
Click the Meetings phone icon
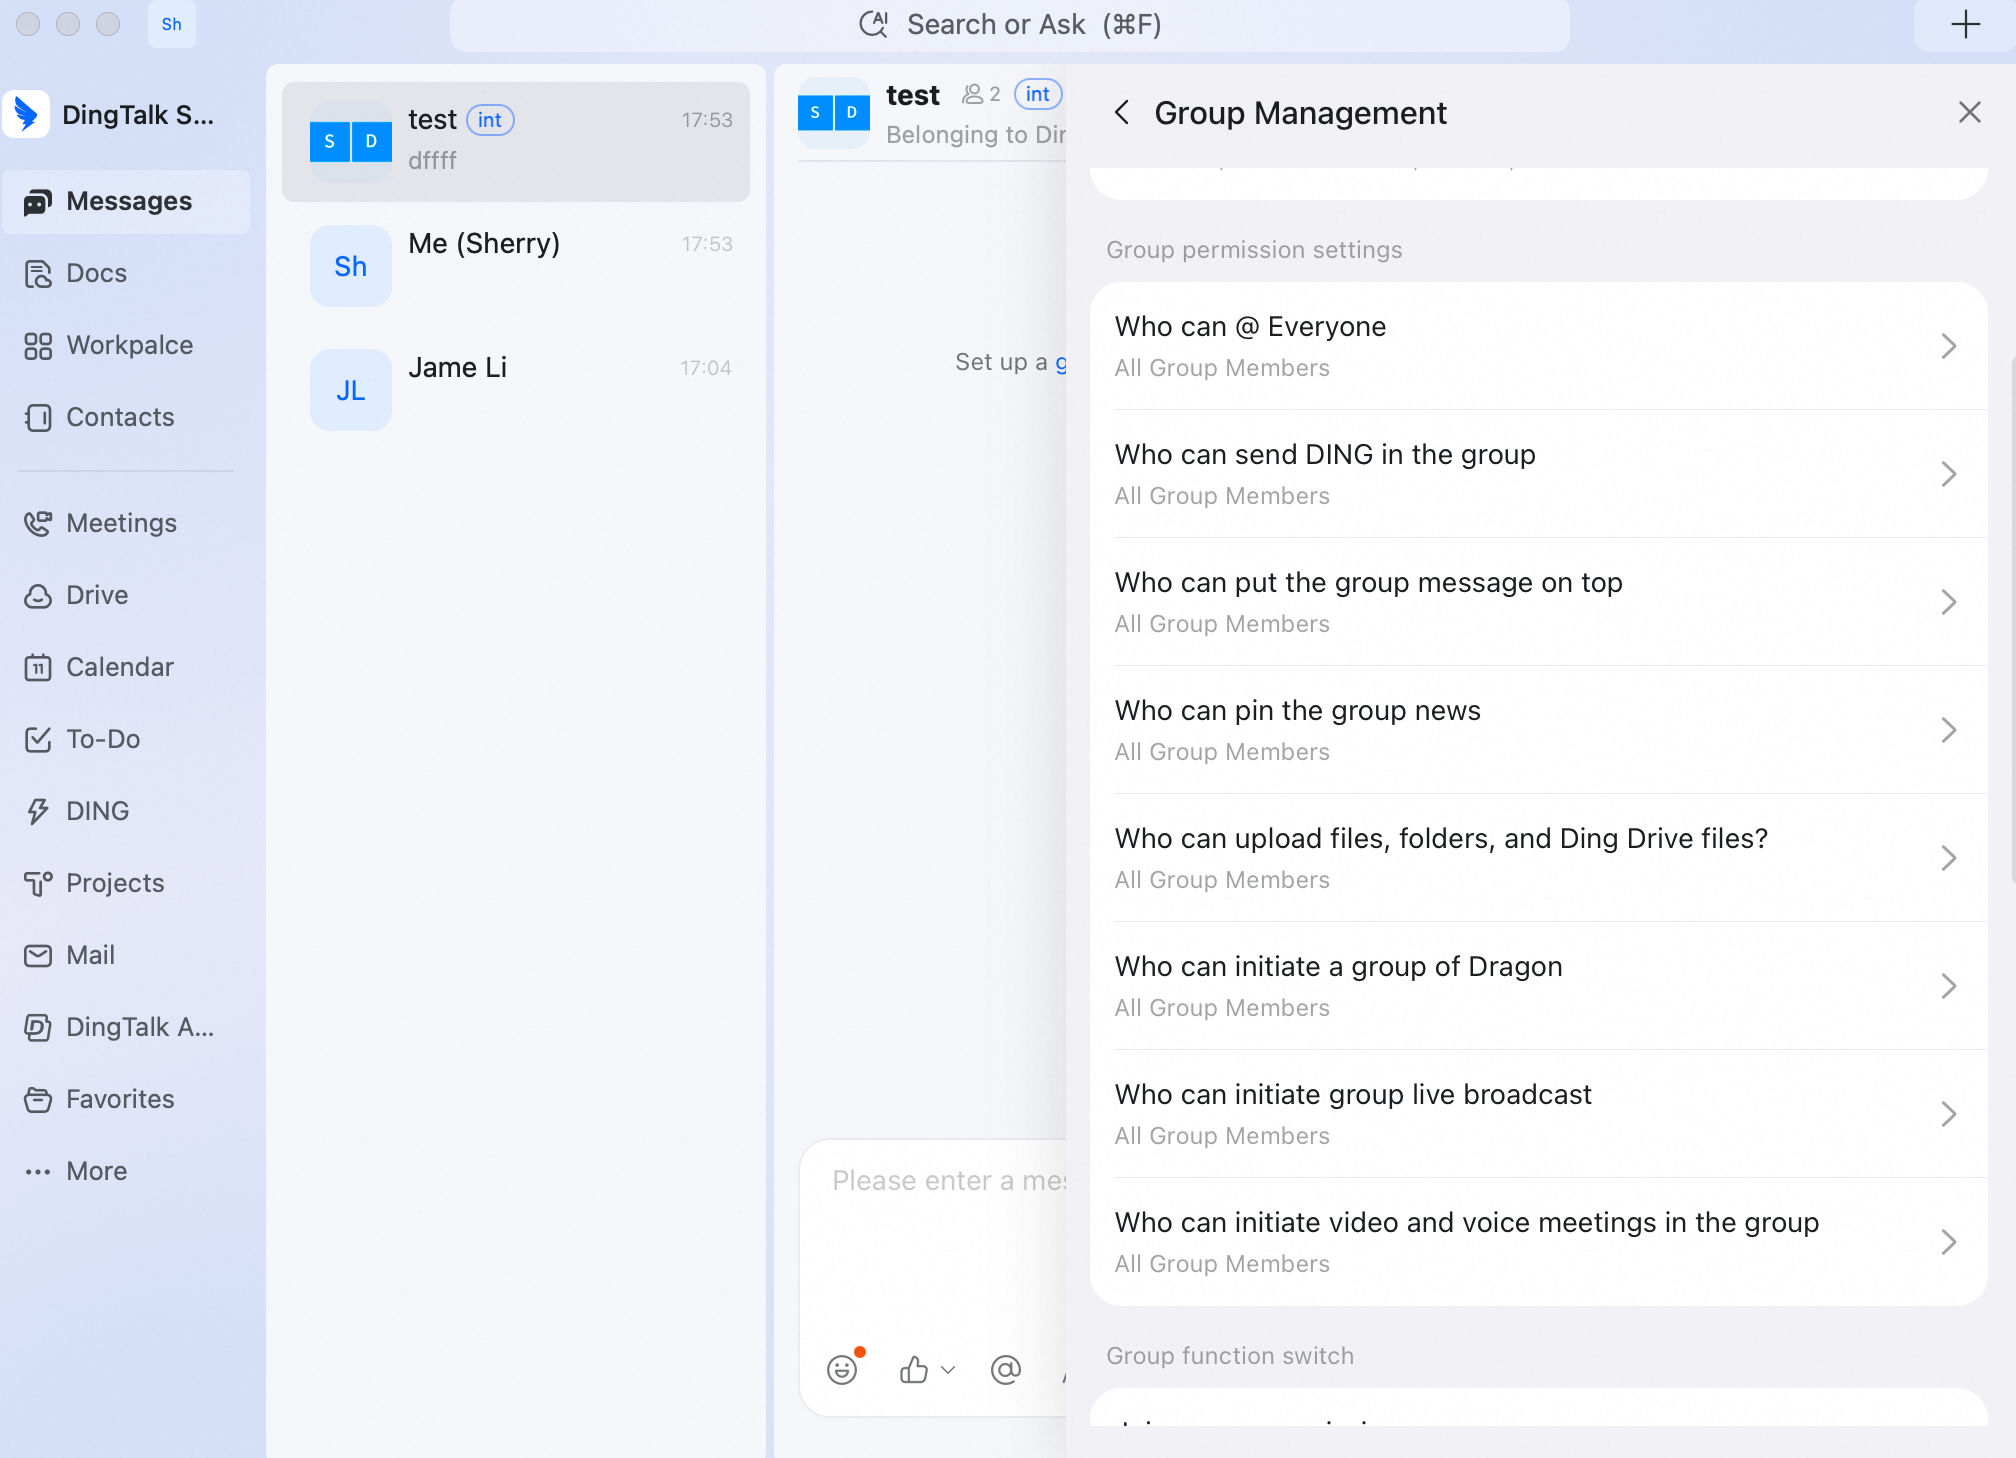pyautogui.click(x=38, y=523)
